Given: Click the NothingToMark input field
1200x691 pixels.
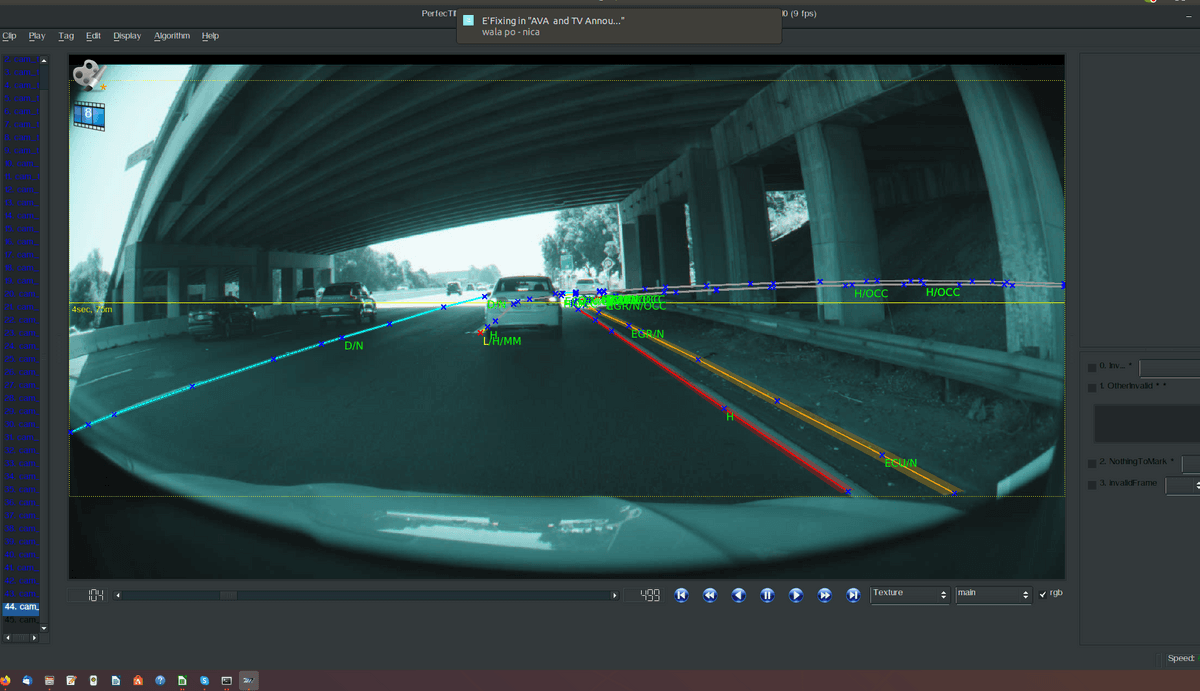Looking at the screenshot, I should [1191, 464].
